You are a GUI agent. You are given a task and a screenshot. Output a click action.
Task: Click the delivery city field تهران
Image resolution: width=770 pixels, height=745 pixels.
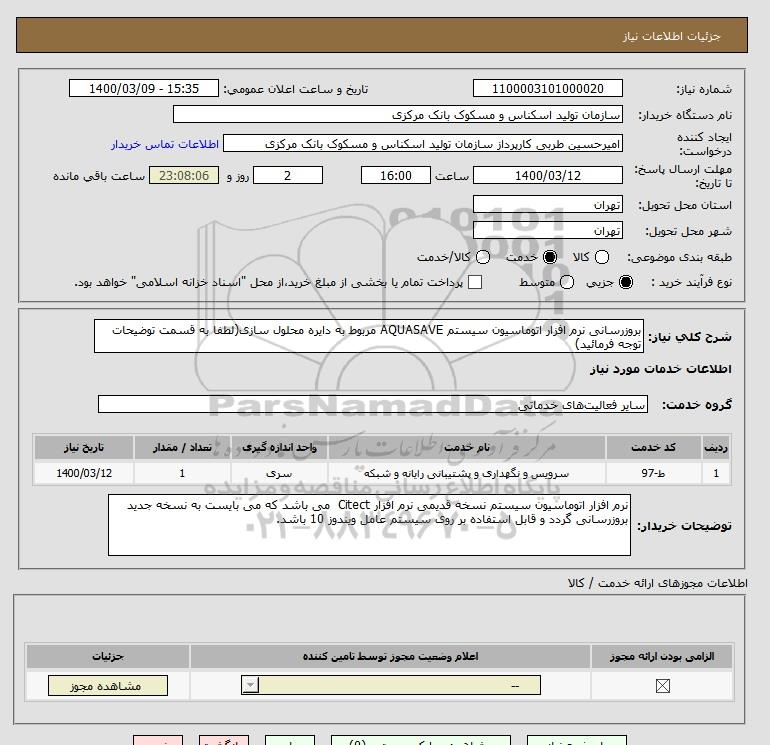tap(548, 230)
